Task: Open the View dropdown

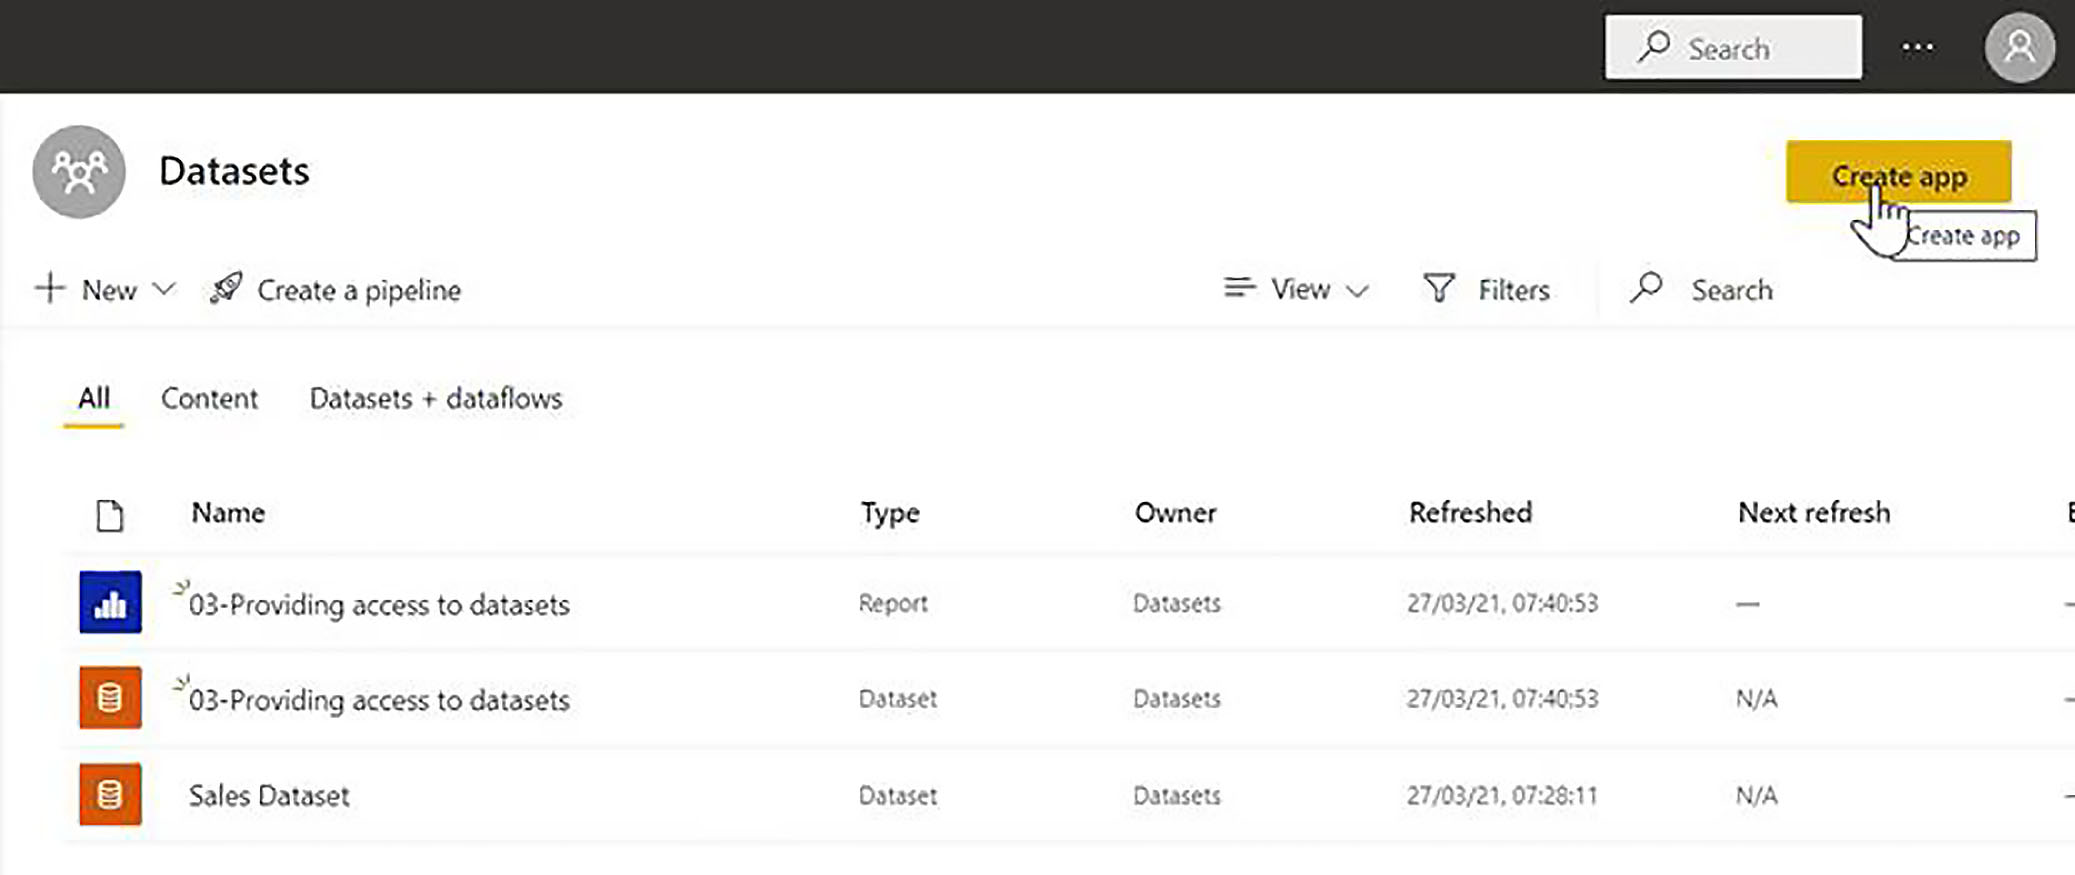Action: point(1297,289)
